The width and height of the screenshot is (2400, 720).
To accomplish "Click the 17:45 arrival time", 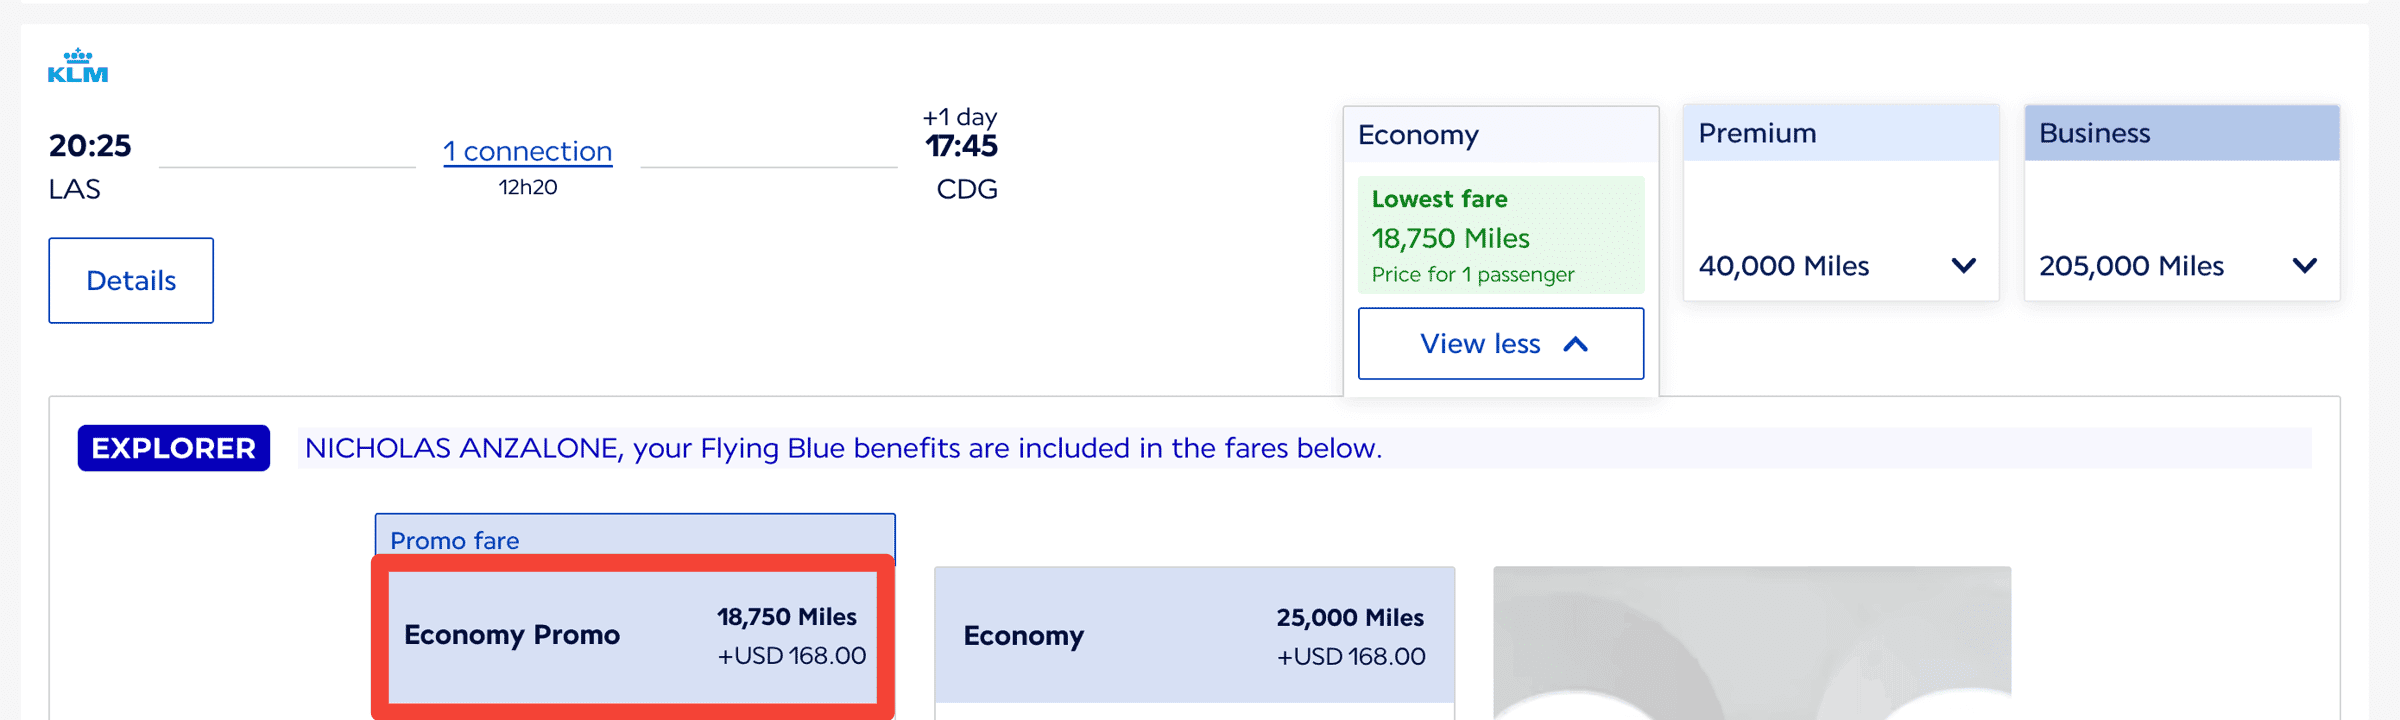I will tap(961, 146).
